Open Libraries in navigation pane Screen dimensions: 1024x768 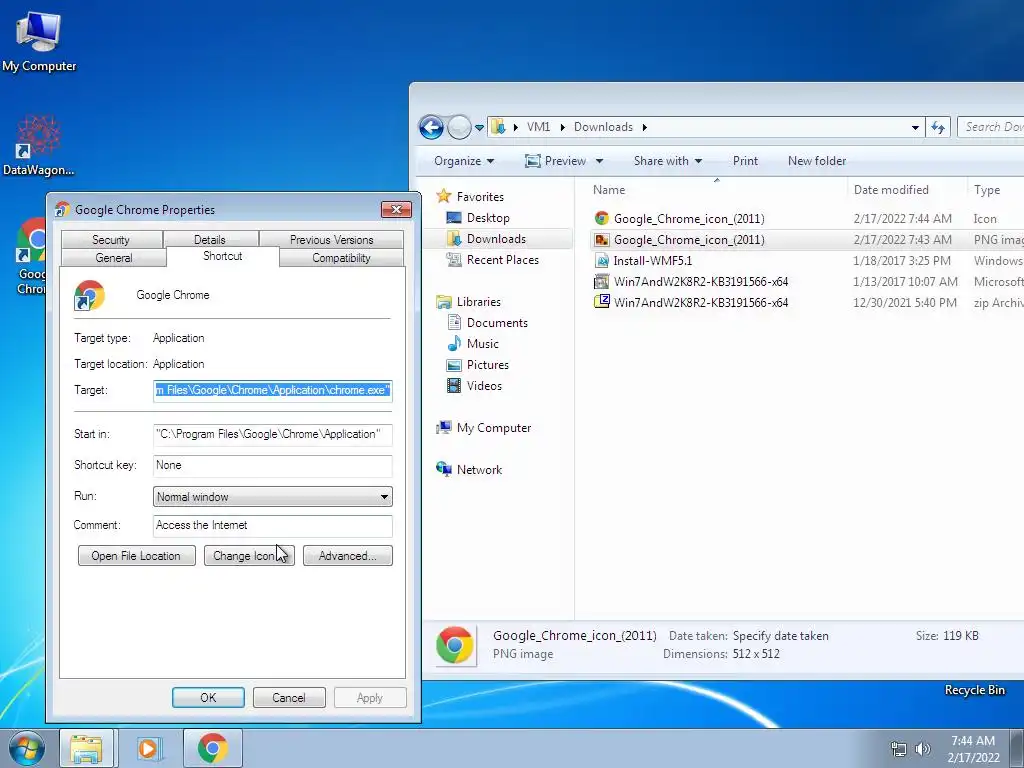pyautogui.click(x=478, y=302)
